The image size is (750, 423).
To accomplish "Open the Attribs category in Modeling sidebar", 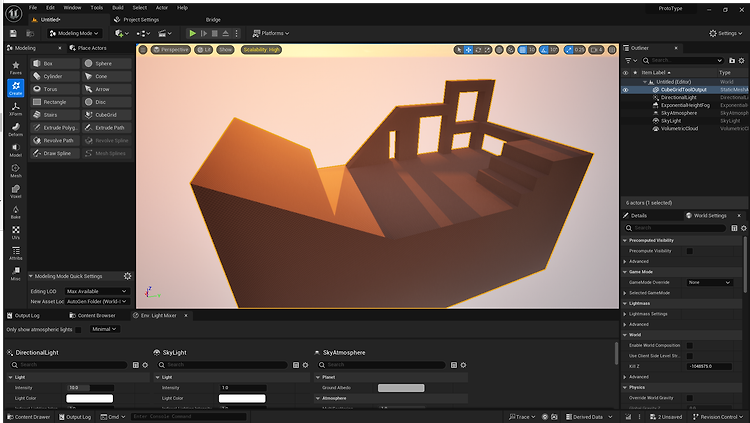I will 16,253.
